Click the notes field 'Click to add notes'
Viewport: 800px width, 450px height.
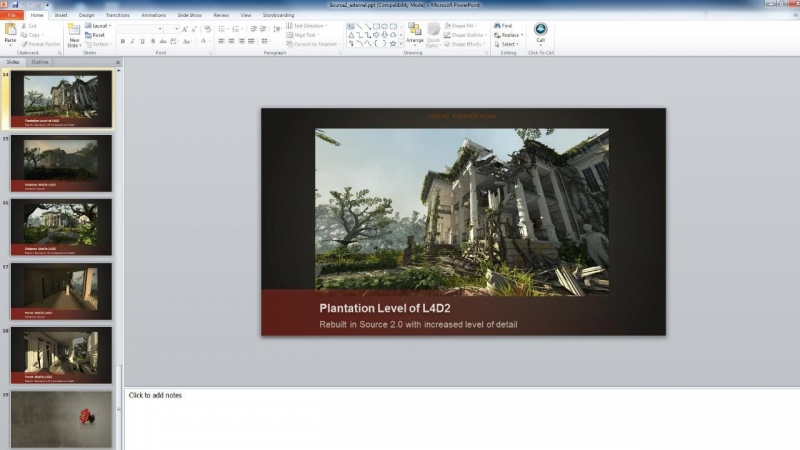coord(155,395)
